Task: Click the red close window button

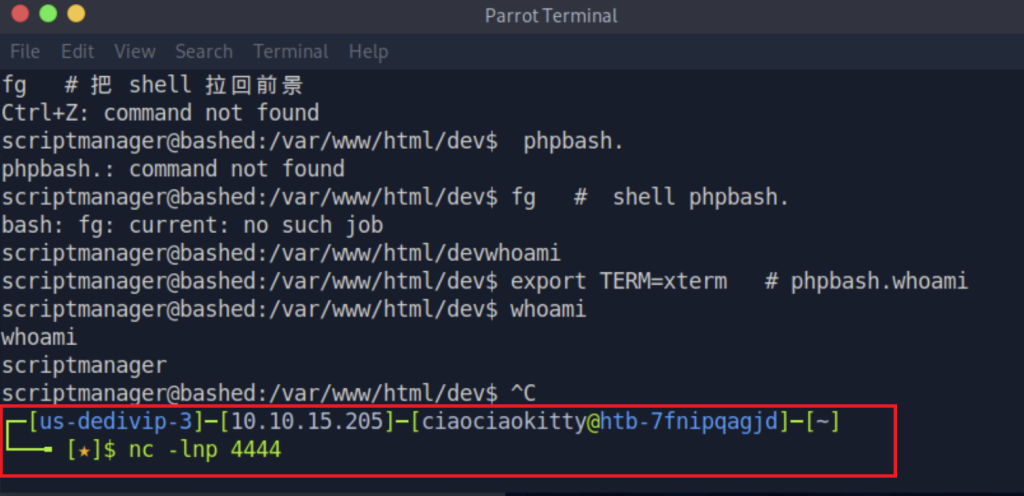Action: (x=20, y=14)
